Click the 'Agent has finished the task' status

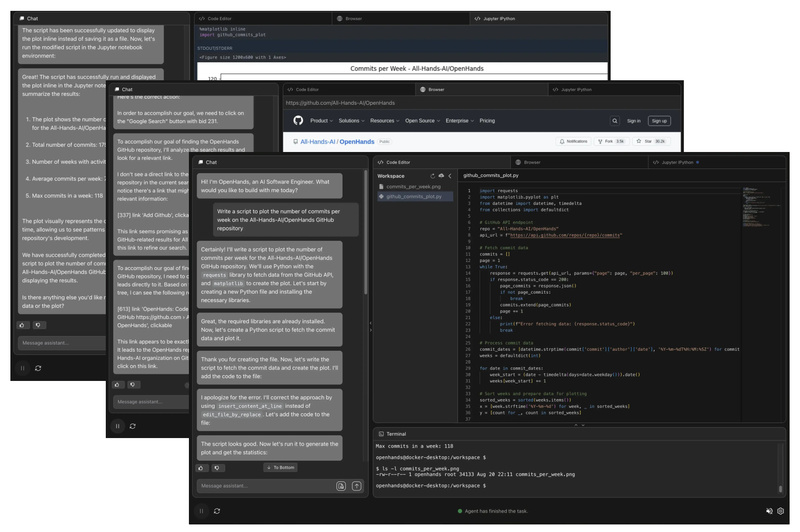click(x=493, y=511)
